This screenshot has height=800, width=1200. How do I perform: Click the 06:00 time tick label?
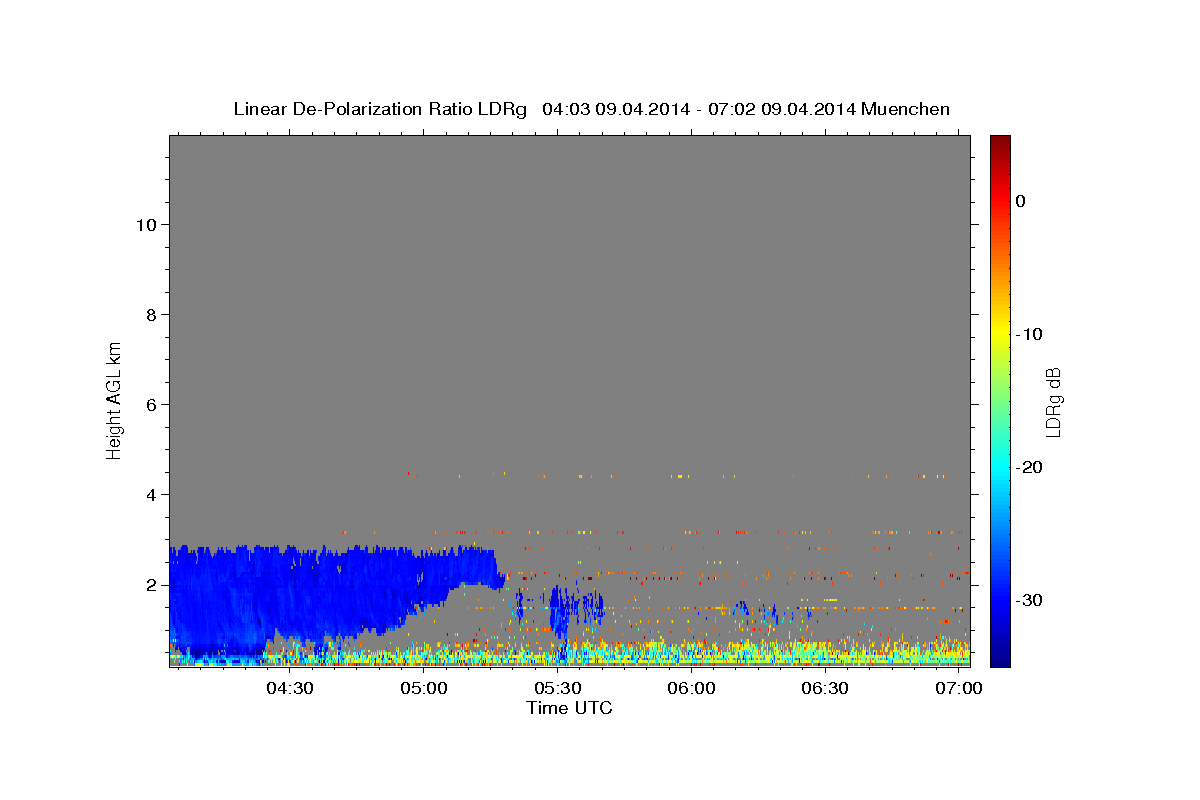(692, 689)
